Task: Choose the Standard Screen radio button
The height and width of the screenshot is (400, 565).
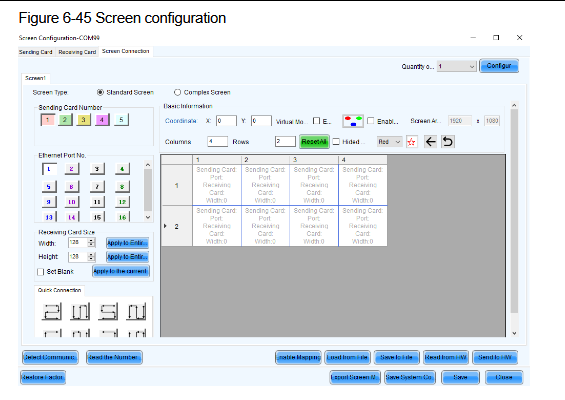Action: tap(101, 92)
